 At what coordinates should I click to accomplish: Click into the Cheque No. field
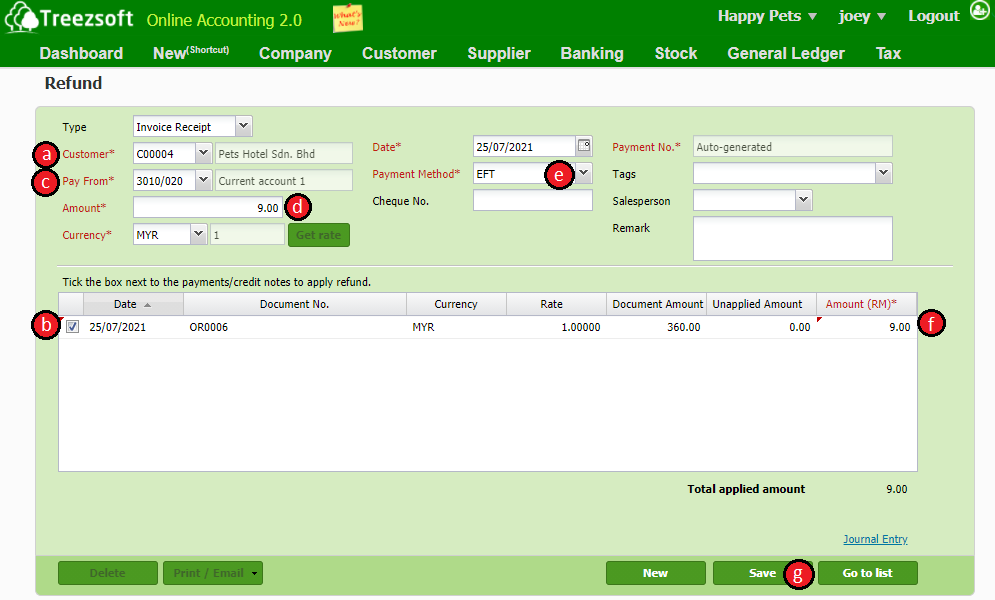532,201
